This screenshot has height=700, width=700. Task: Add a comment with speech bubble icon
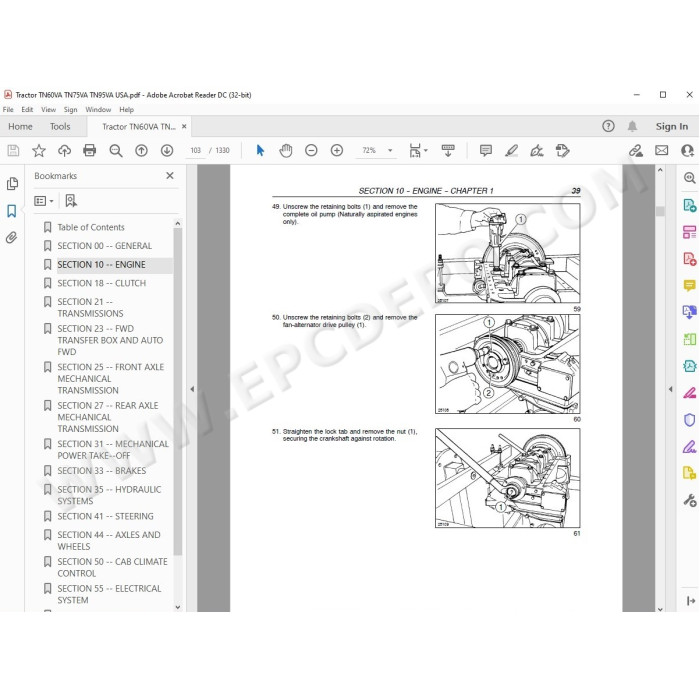click(486, 150)
